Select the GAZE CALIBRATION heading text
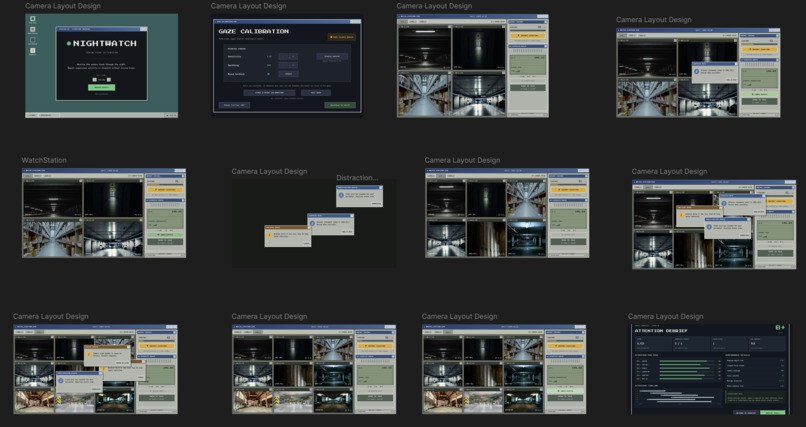The image size is (806, 427). (x=253, y=31)
